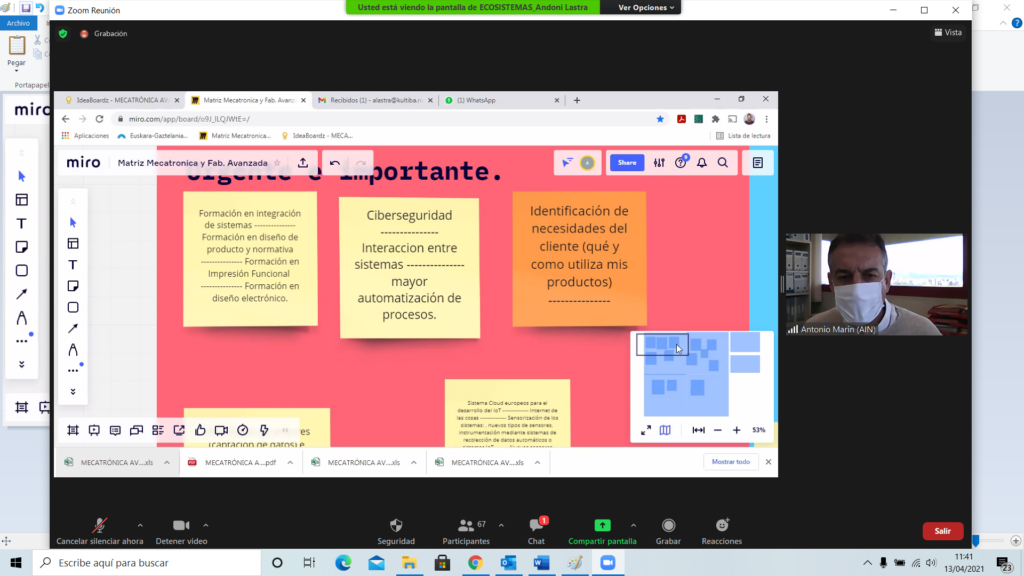Open Miro notifications bell
1024x576 pixels.
(x=702, y=163)
